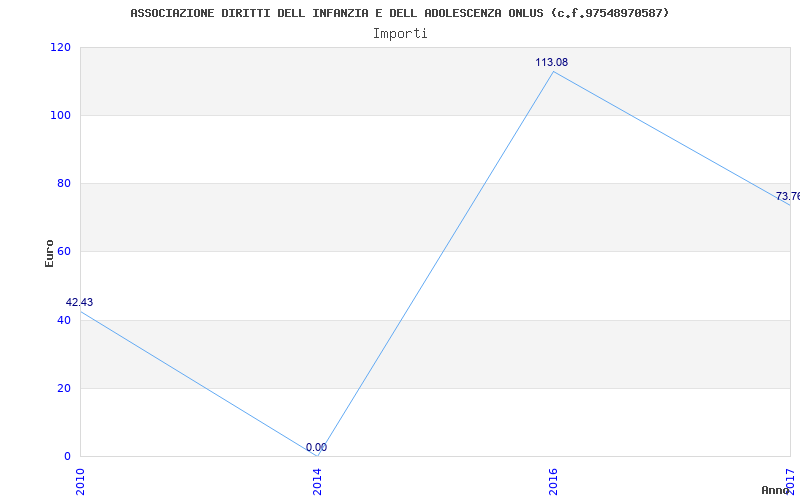Click the chart title with c.f.97548970587

tap(399, 13)
